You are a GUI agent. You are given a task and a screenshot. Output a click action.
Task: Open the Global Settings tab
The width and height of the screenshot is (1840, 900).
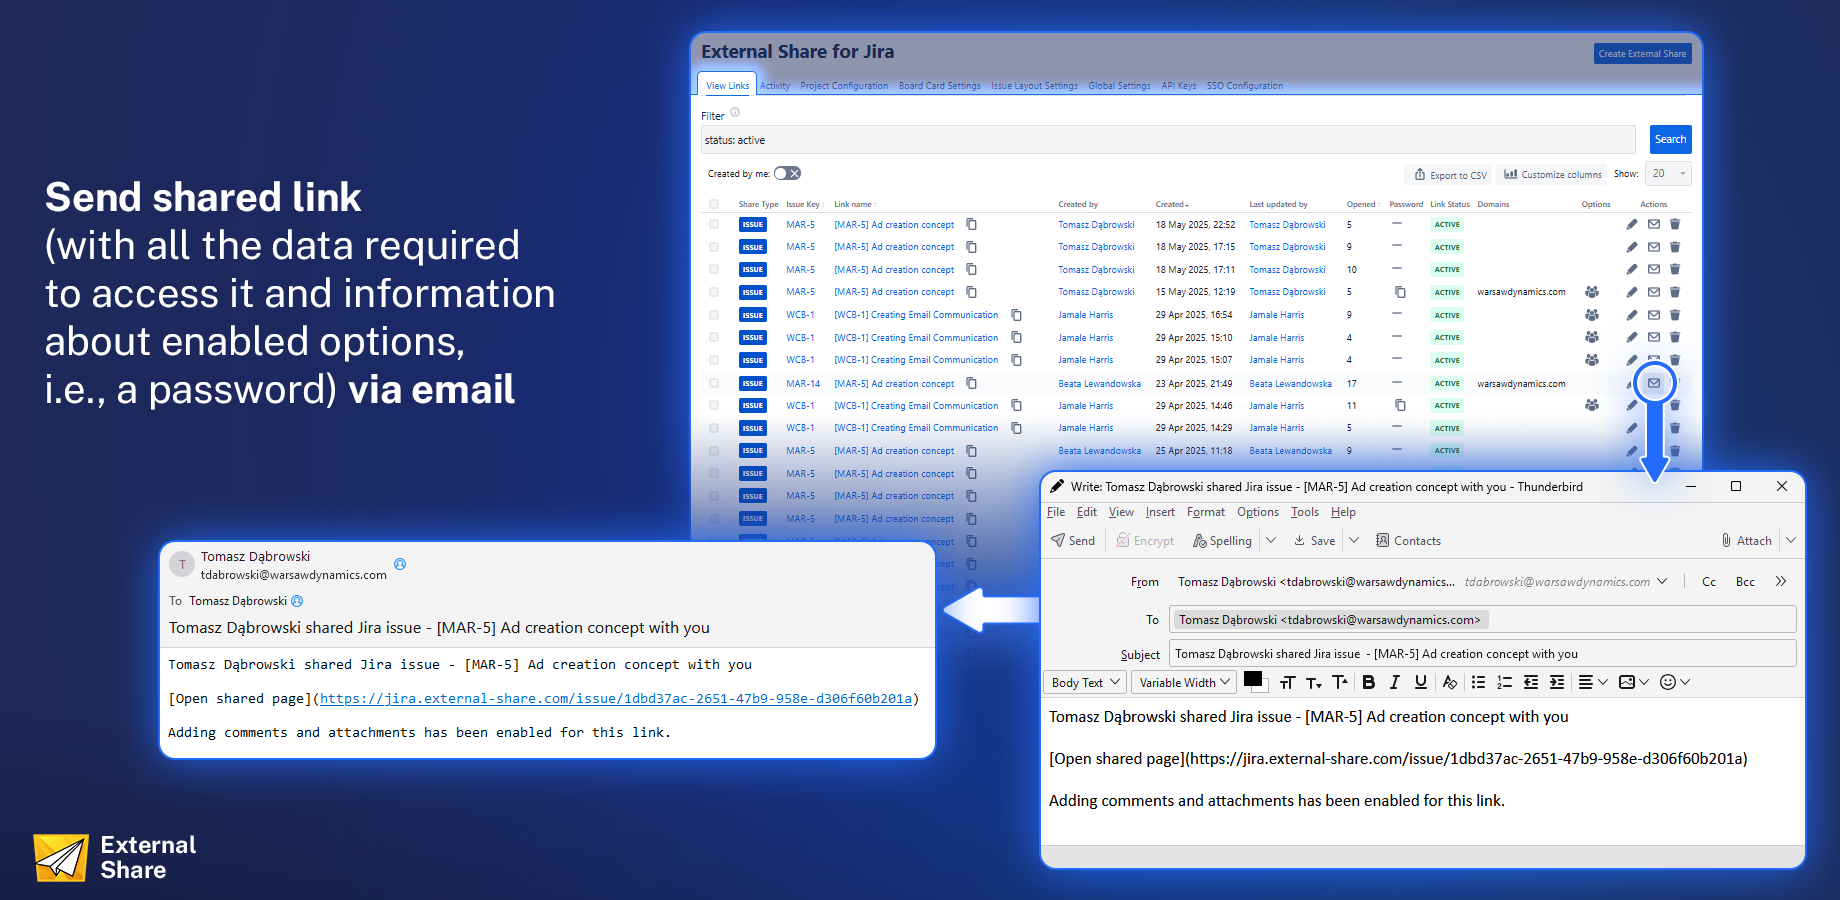(1119, 86)
